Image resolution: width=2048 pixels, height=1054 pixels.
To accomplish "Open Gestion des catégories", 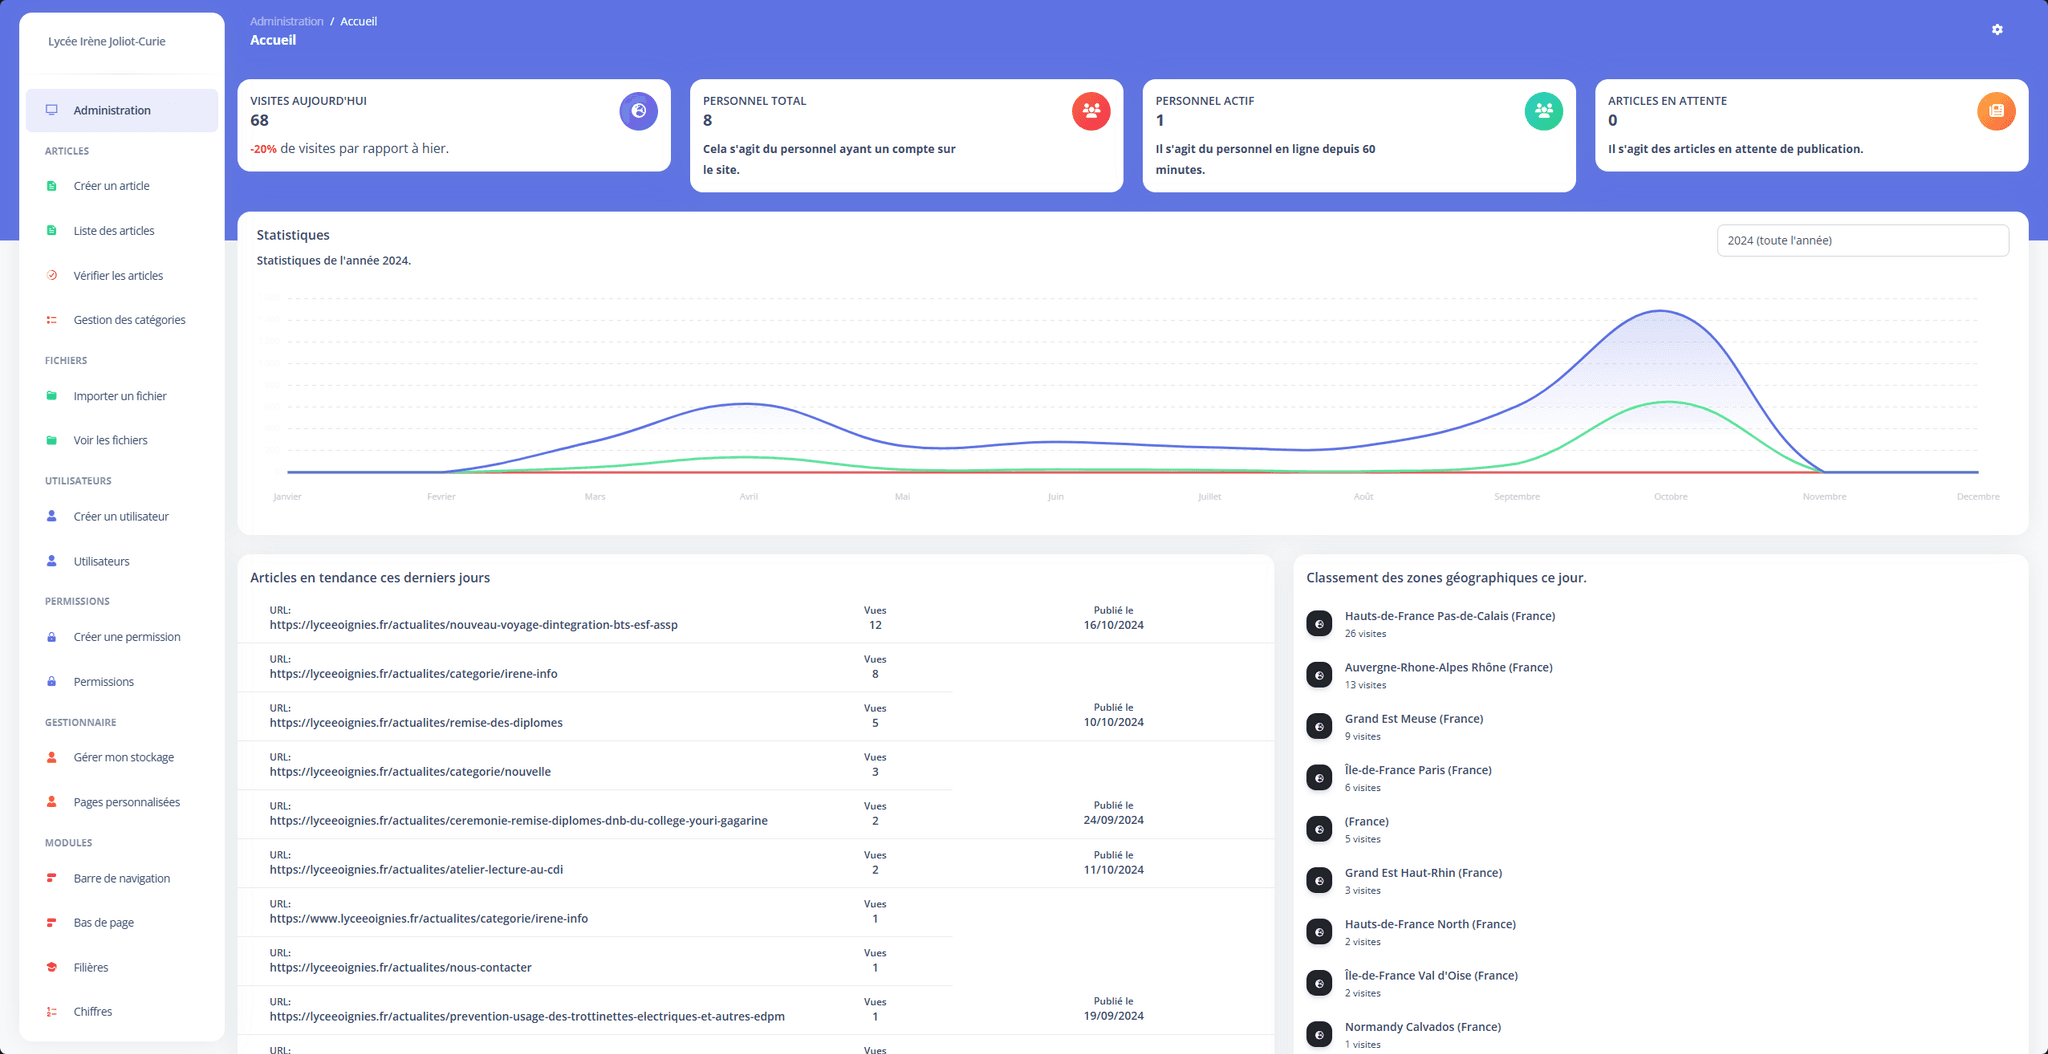I will [x=129, y=320].
